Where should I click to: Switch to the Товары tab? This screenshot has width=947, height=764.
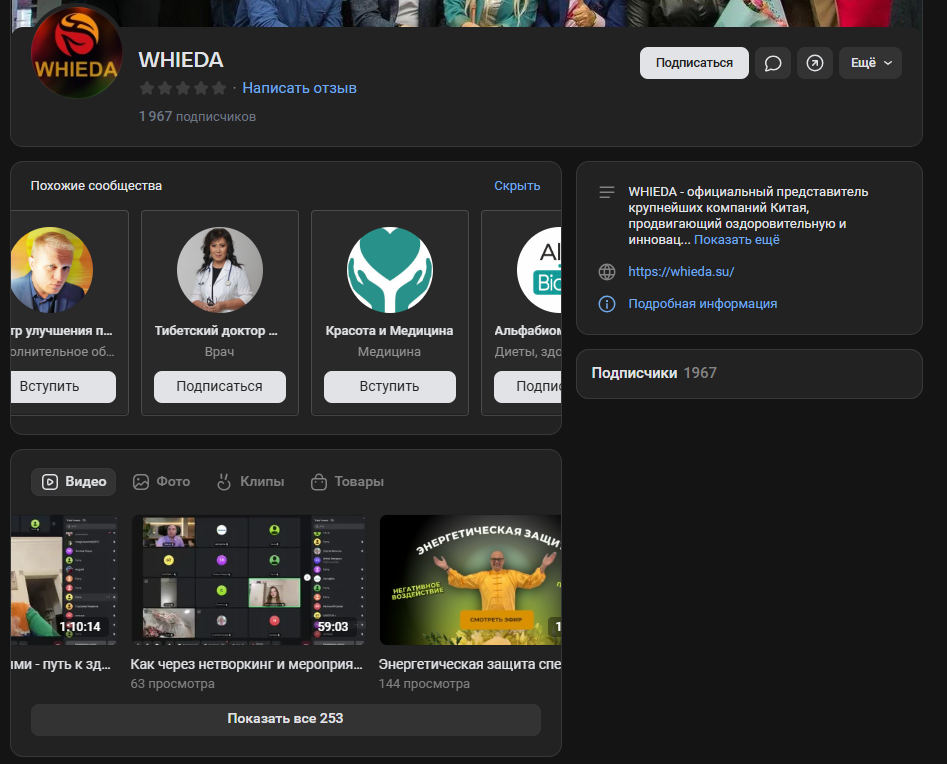[x=347, y=481]
